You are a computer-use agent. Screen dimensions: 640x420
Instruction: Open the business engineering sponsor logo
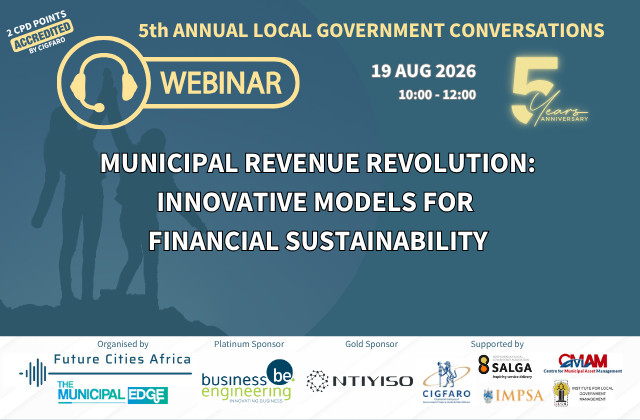(x=248, y=381)
